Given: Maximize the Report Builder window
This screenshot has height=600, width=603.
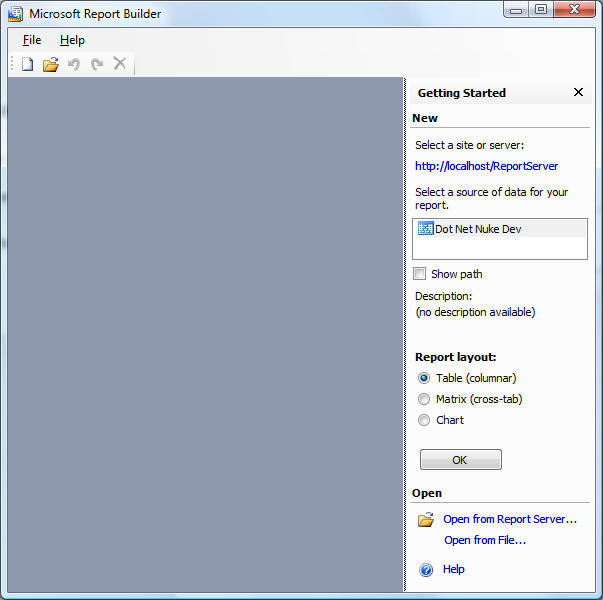Looking at the screenshot, I should 541,10.
